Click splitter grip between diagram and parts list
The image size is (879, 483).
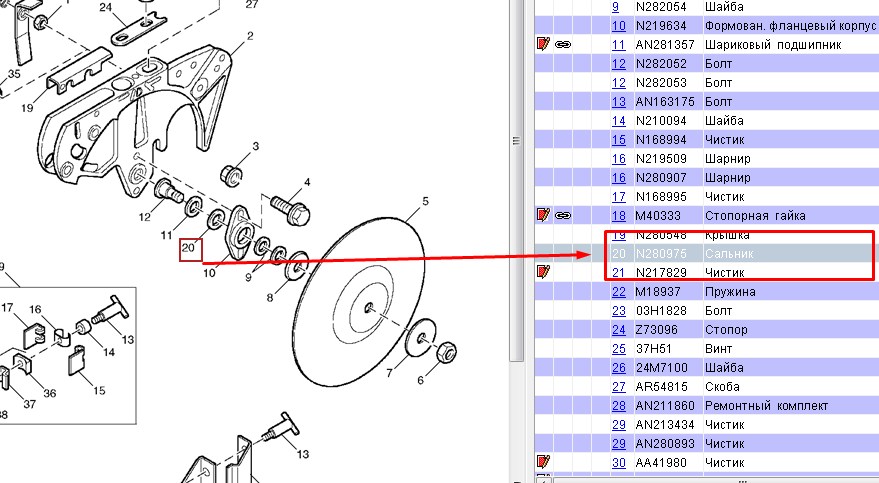pyautogui.click(x=516, y=141)
